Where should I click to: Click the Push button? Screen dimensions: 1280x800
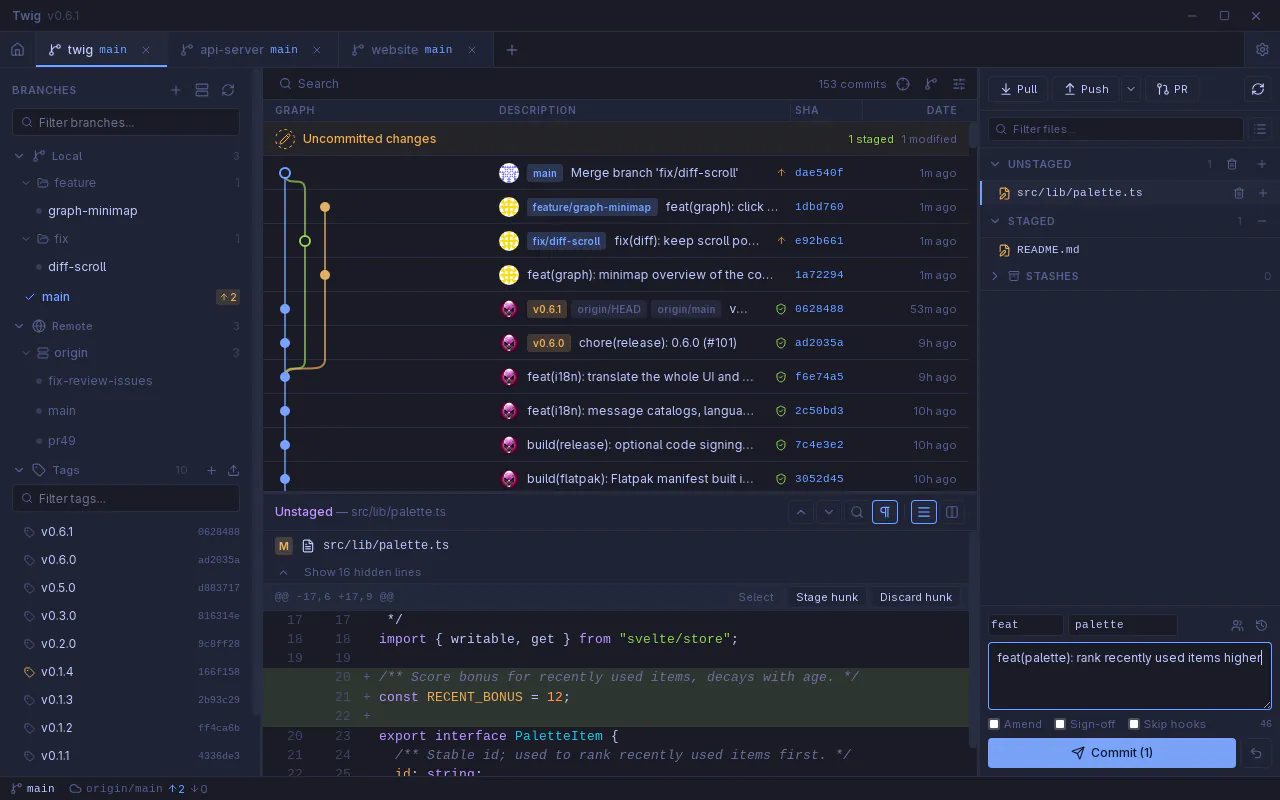[x=1087, y=89]
